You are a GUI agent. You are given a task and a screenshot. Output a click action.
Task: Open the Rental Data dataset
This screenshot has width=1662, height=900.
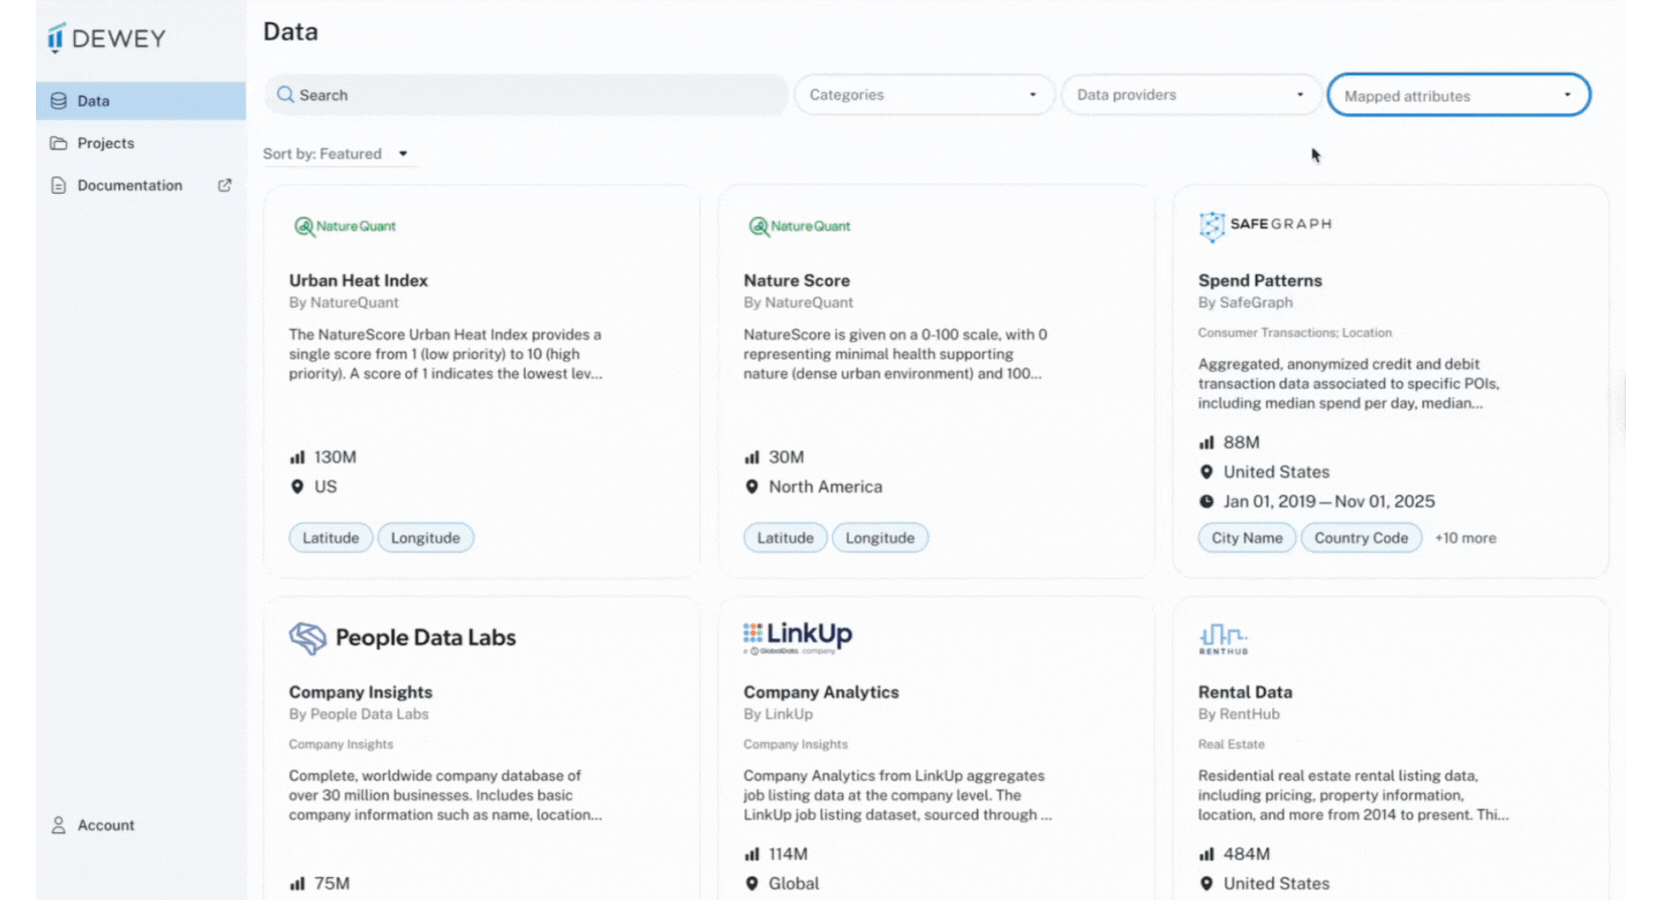(1245, 692)
